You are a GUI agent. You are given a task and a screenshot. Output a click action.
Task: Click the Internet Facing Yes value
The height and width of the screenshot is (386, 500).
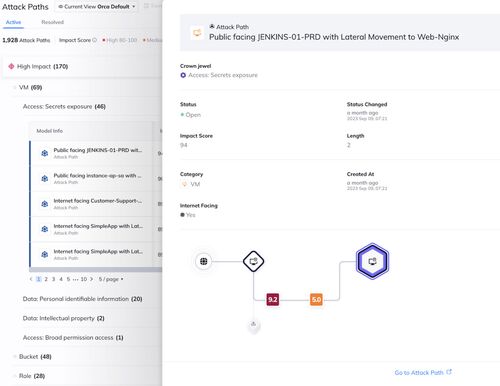pyautogui.click(x=188, y=215)
